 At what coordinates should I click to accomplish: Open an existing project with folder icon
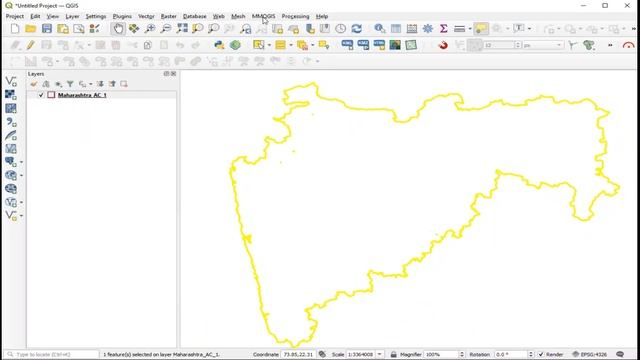click(31, 29)
